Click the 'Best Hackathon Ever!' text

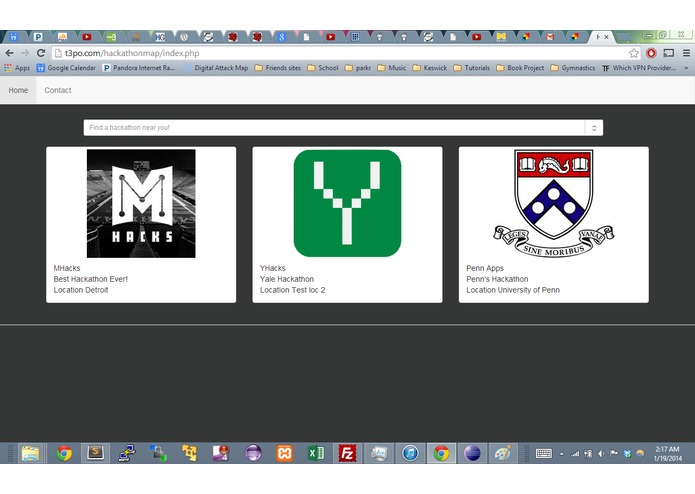pos(90,279)
